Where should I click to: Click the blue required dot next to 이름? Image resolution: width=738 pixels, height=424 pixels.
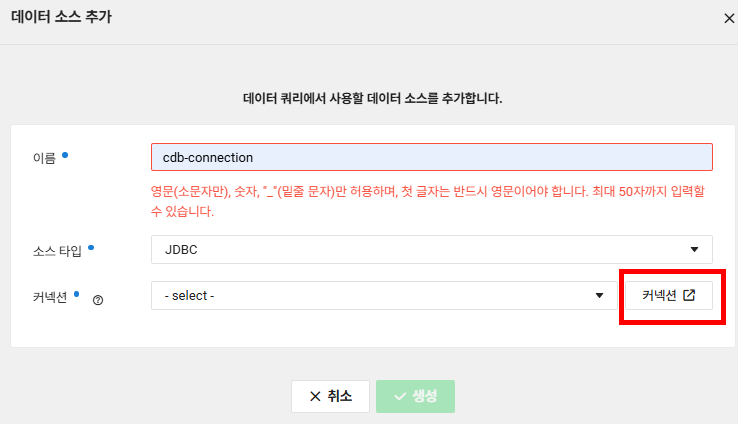[x=65, y=155]
